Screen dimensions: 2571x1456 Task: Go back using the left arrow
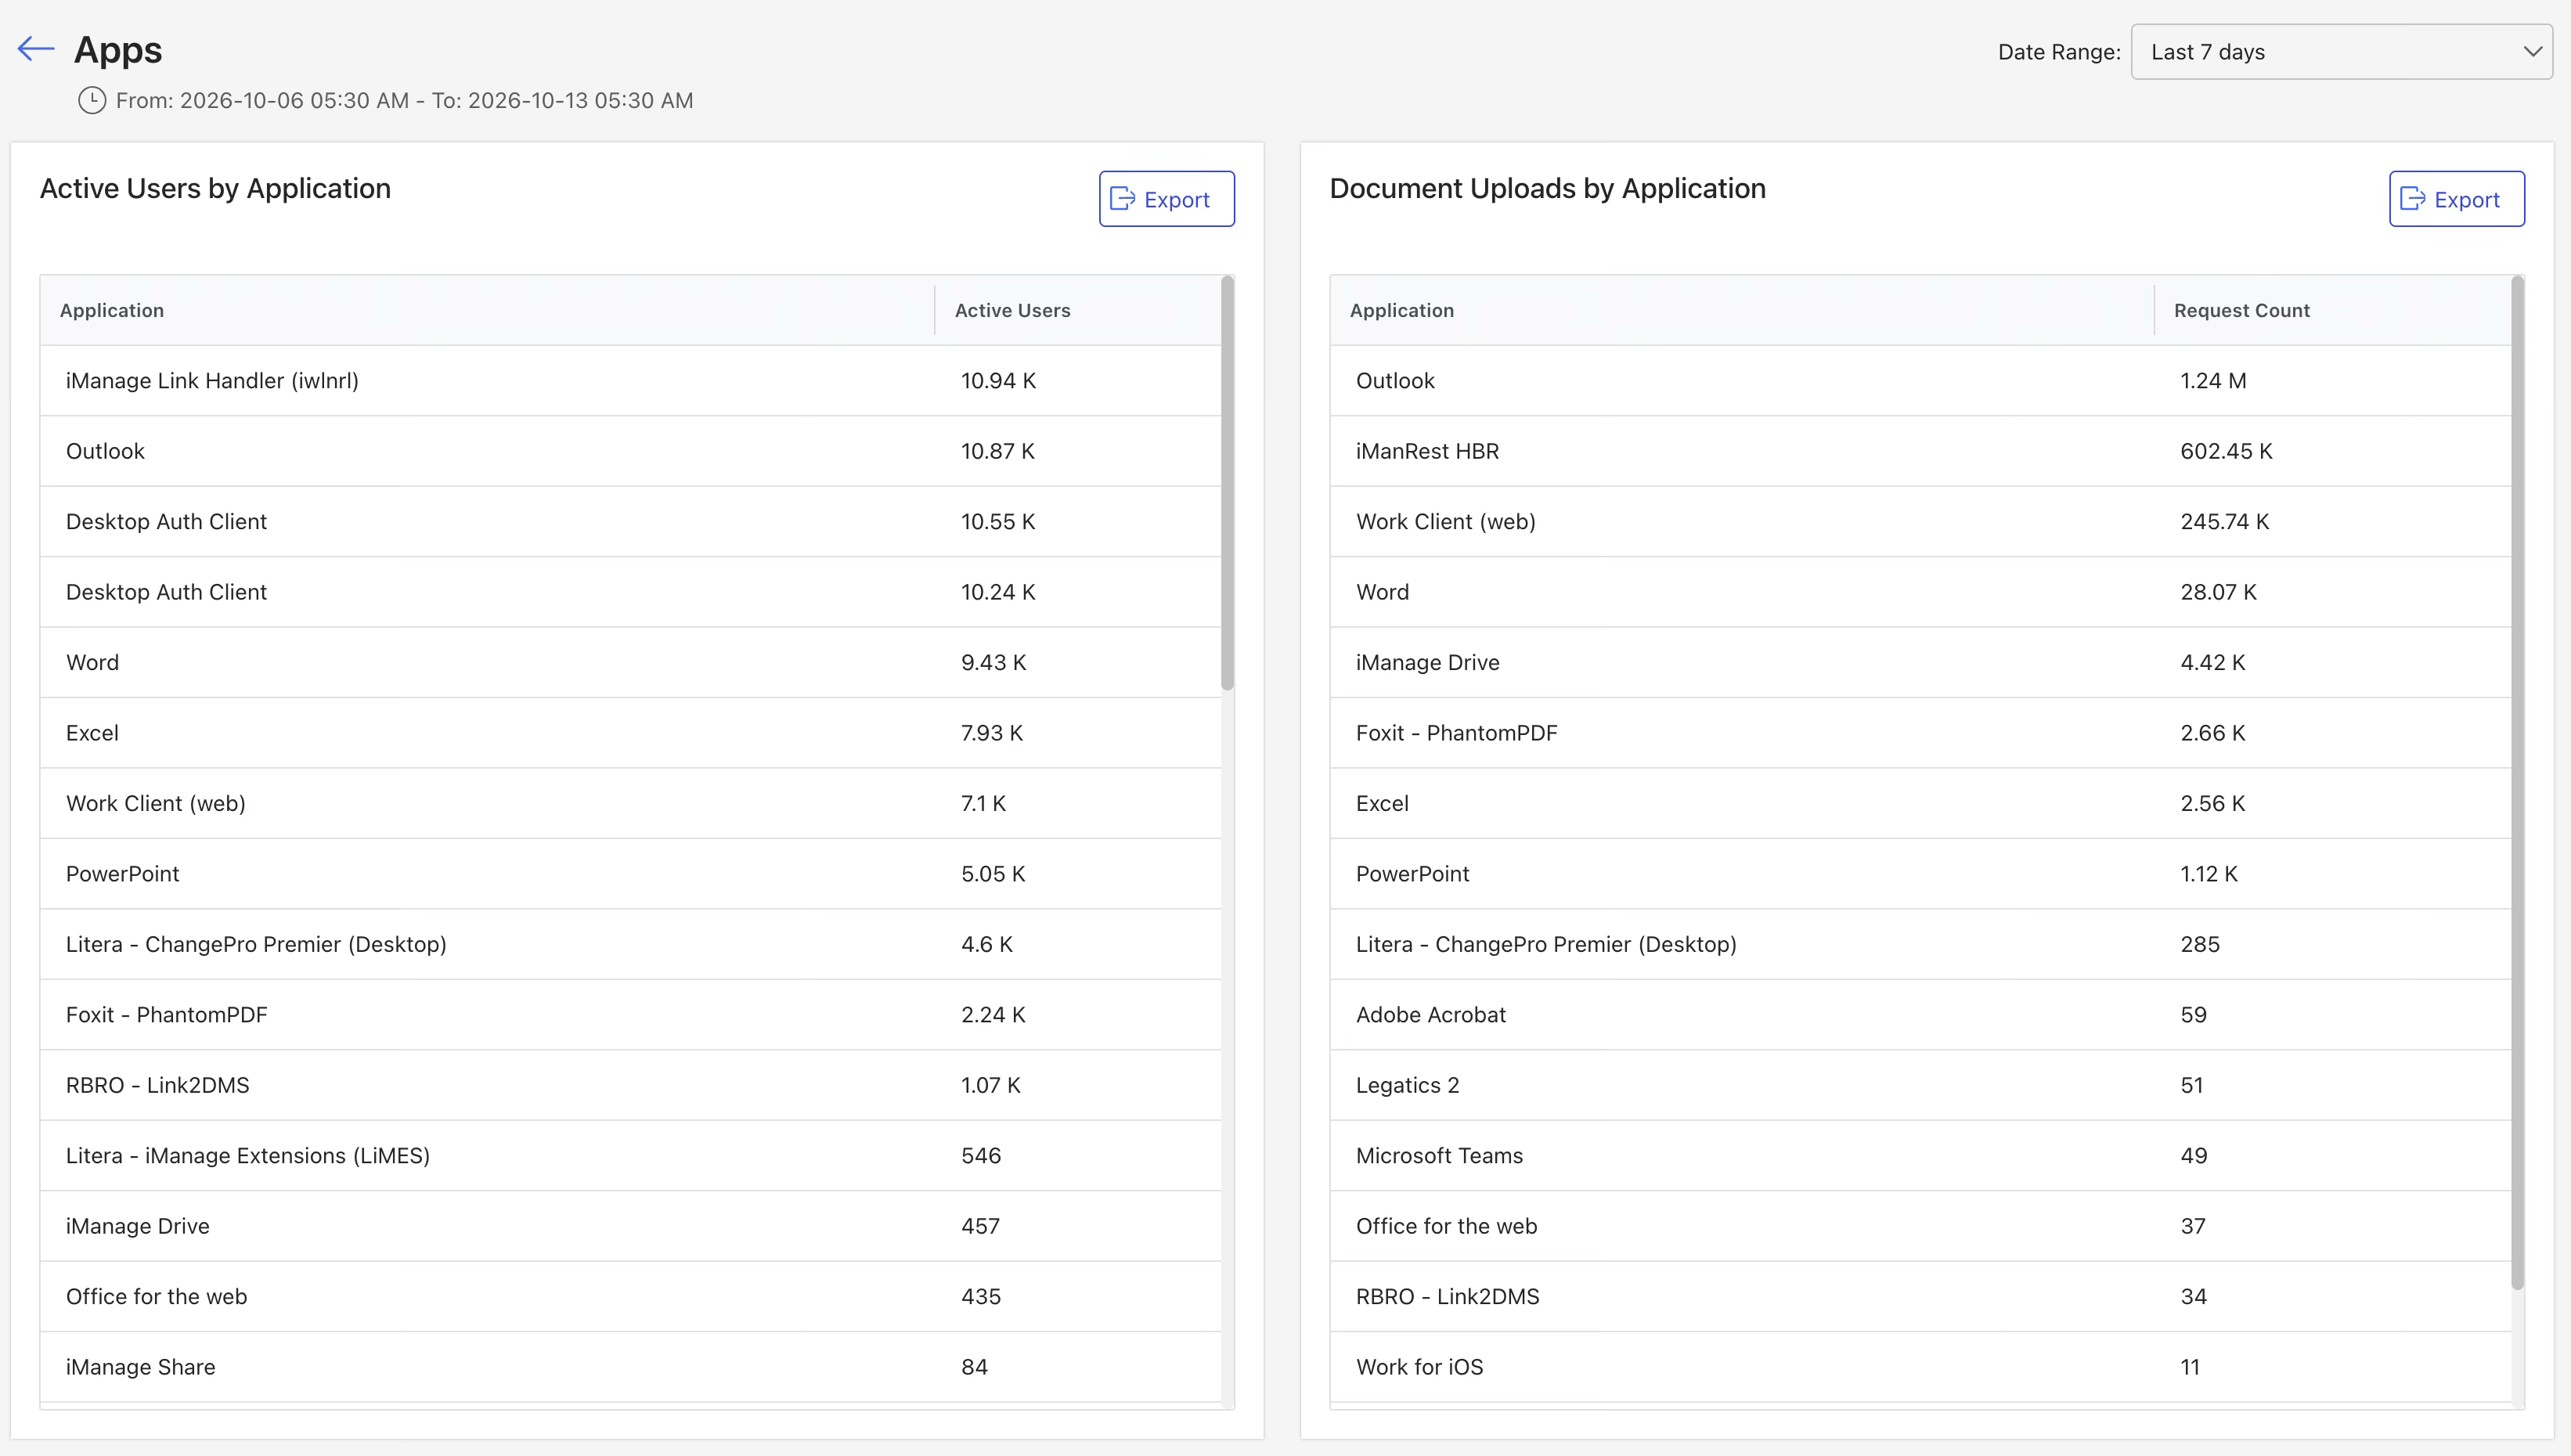pyautogui.click(x=36, y=48)
